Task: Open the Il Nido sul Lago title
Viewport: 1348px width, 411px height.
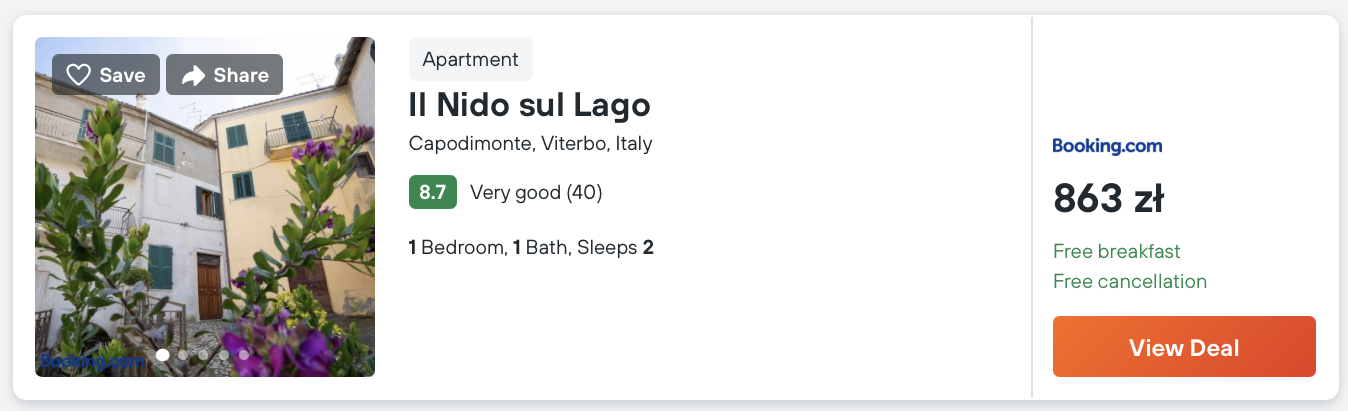Action: (530, 104)
